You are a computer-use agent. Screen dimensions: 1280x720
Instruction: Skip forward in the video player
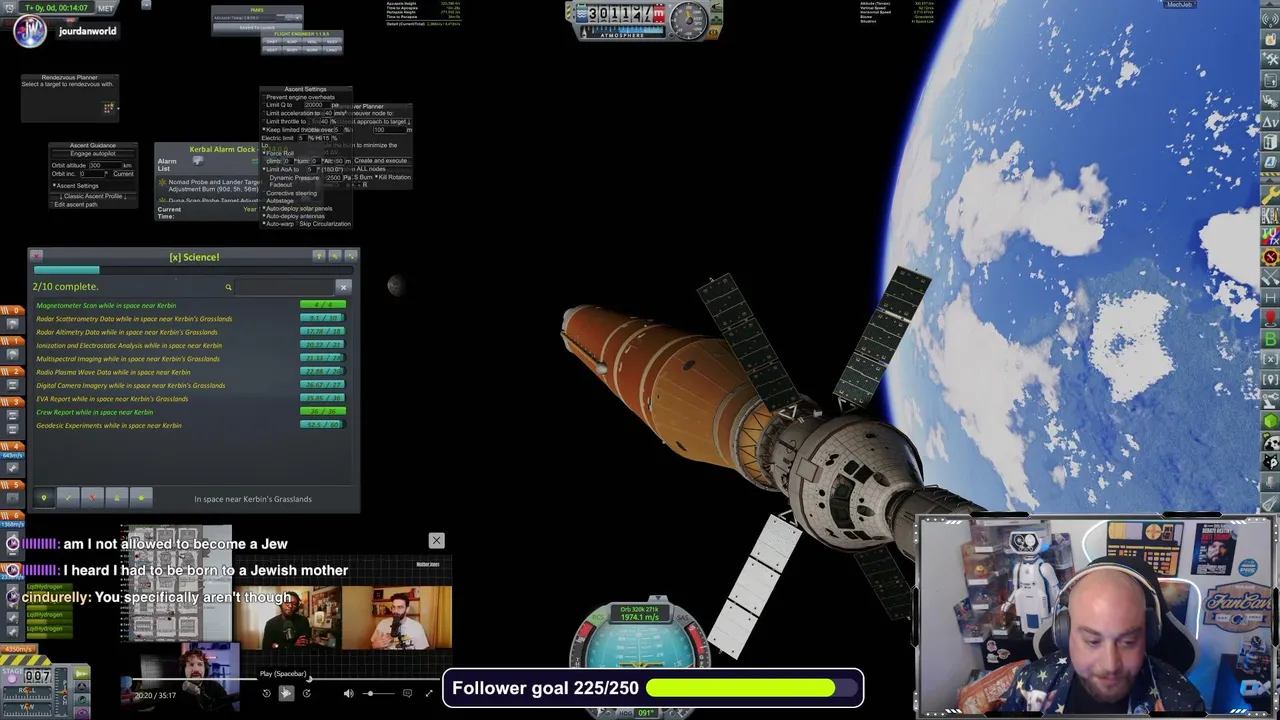pos(307,693)
